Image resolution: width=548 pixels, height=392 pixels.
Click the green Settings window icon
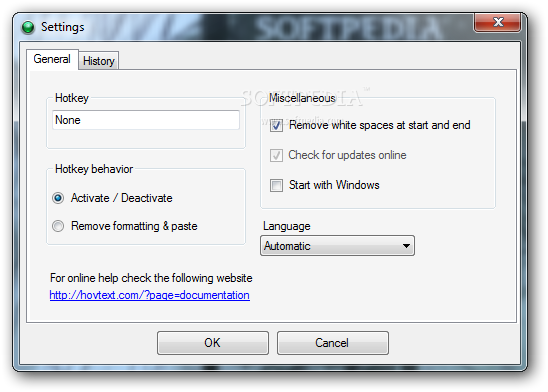[28, 27]
